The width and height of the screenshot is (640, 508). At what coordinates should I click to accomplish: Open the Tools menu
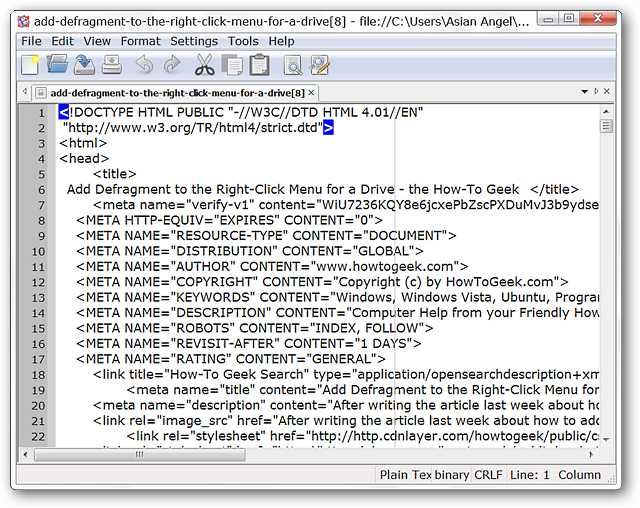[243, 41]
